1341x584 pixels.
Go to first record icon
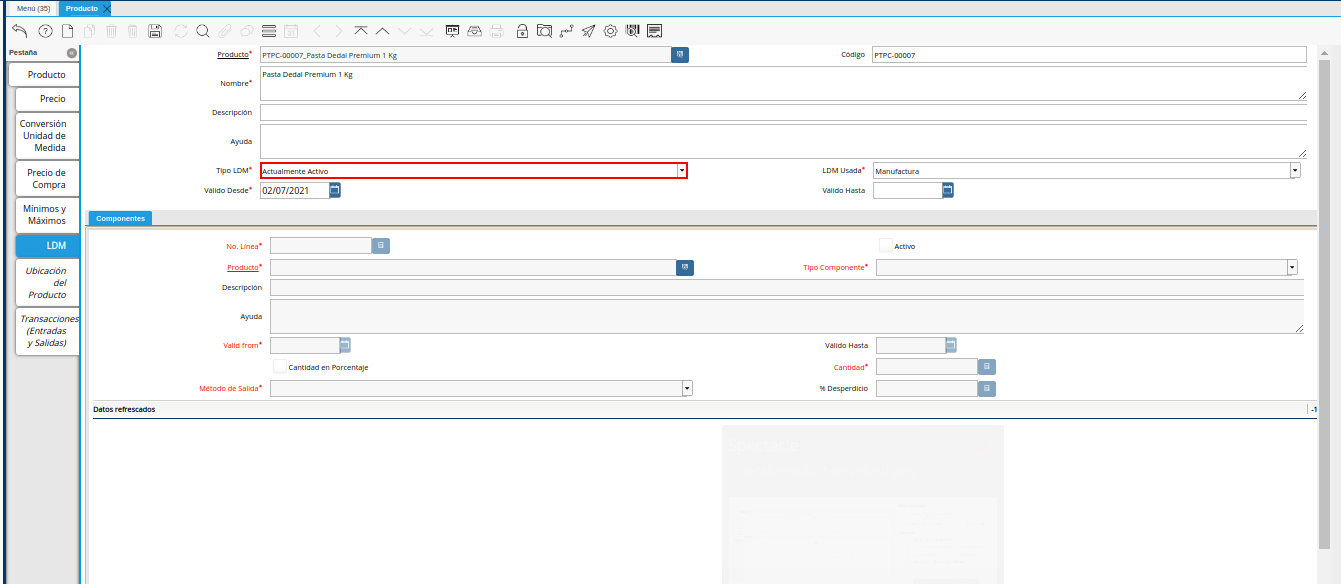pyautogui.click(x=361, y=31)
